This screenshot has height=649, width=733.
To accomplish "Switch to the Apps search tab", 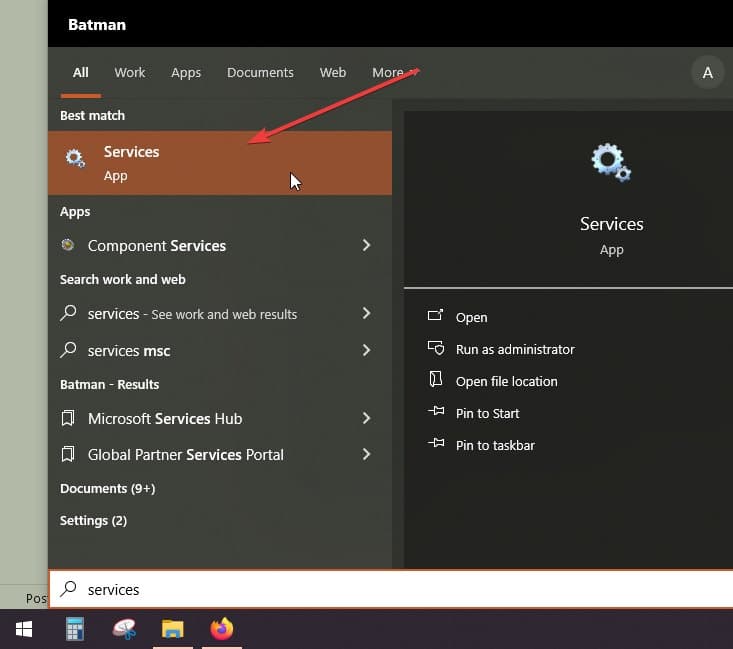I will coord(186,72).
